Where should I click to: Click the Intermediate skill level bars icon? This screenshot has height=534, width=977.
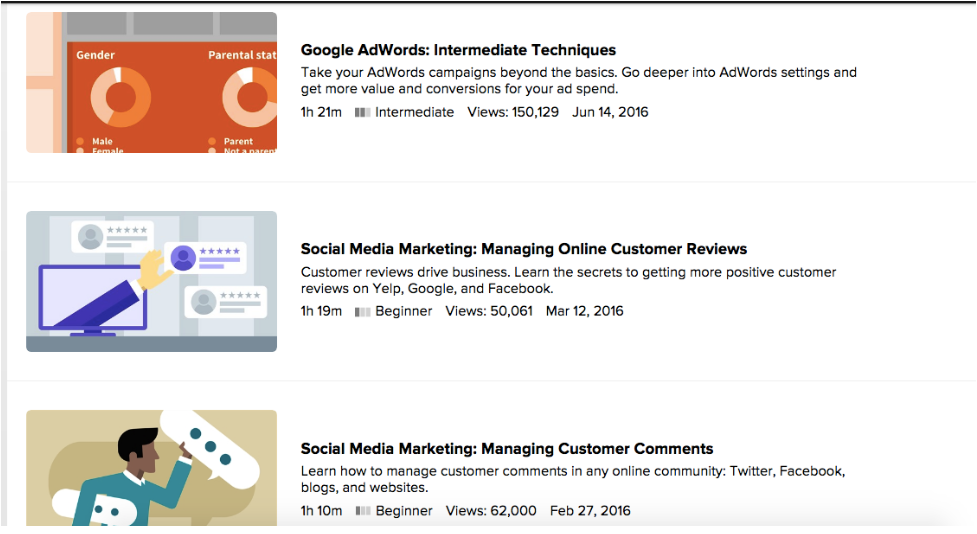(x=363, y=112)
